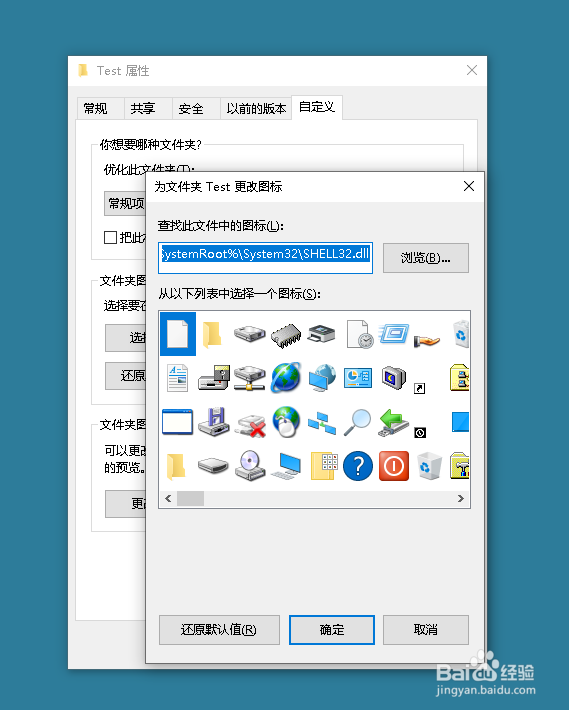Select the blank document icon
This screenshot has width=569, height=710.
(177, 334)
